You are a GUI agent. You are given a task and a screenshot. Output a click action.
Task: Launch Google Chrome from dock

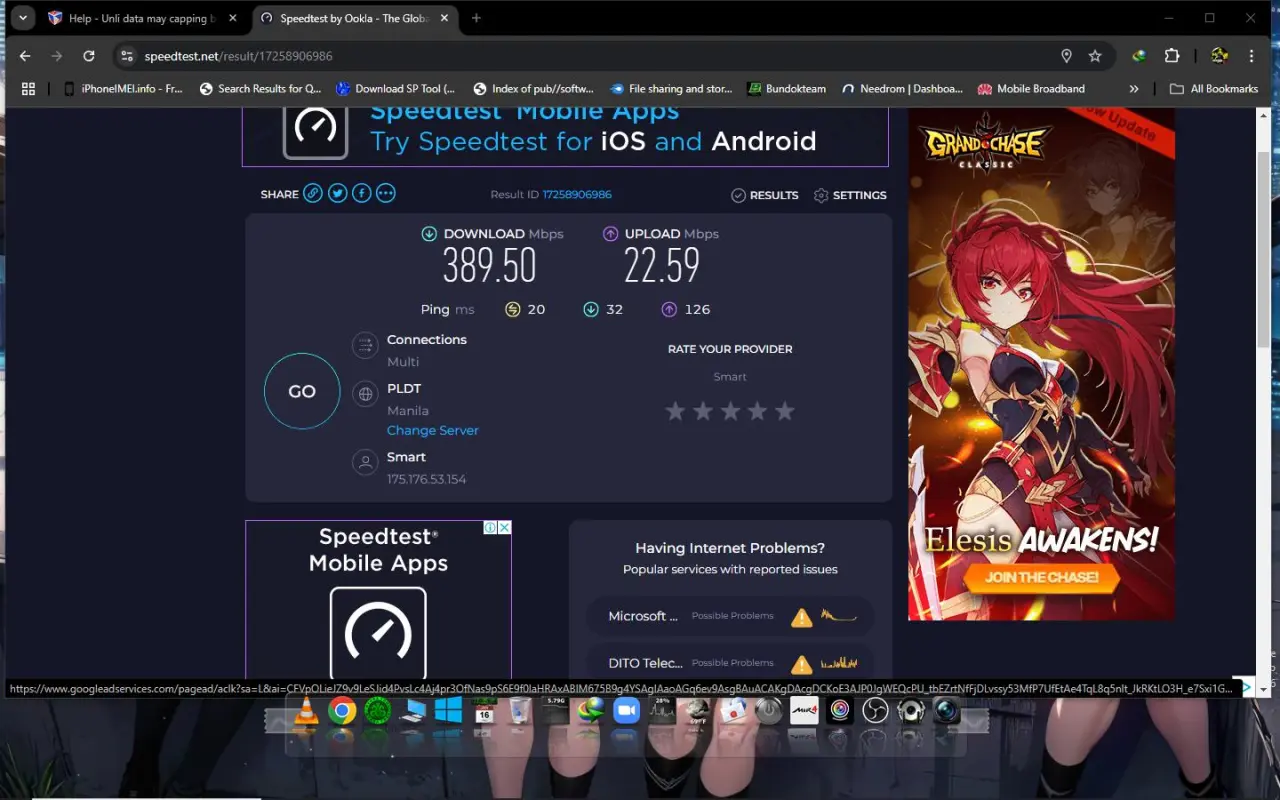342,711
